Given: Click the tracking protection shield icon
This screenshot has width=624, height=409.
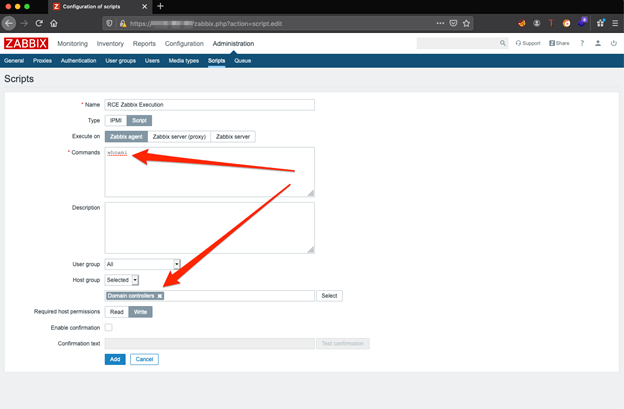Looking at the screenshot, I should coord(109,23).
